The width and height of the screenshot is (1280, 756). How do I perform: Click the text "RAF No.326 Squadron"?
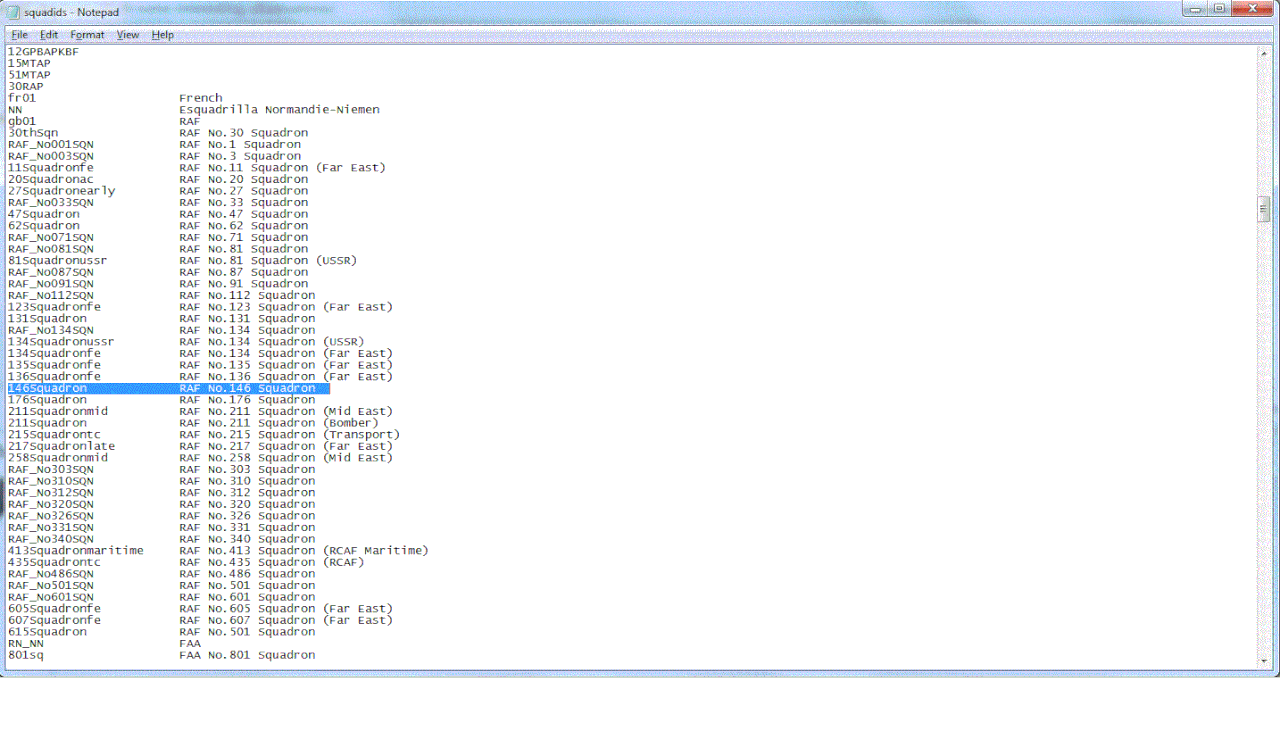[247, 516]
